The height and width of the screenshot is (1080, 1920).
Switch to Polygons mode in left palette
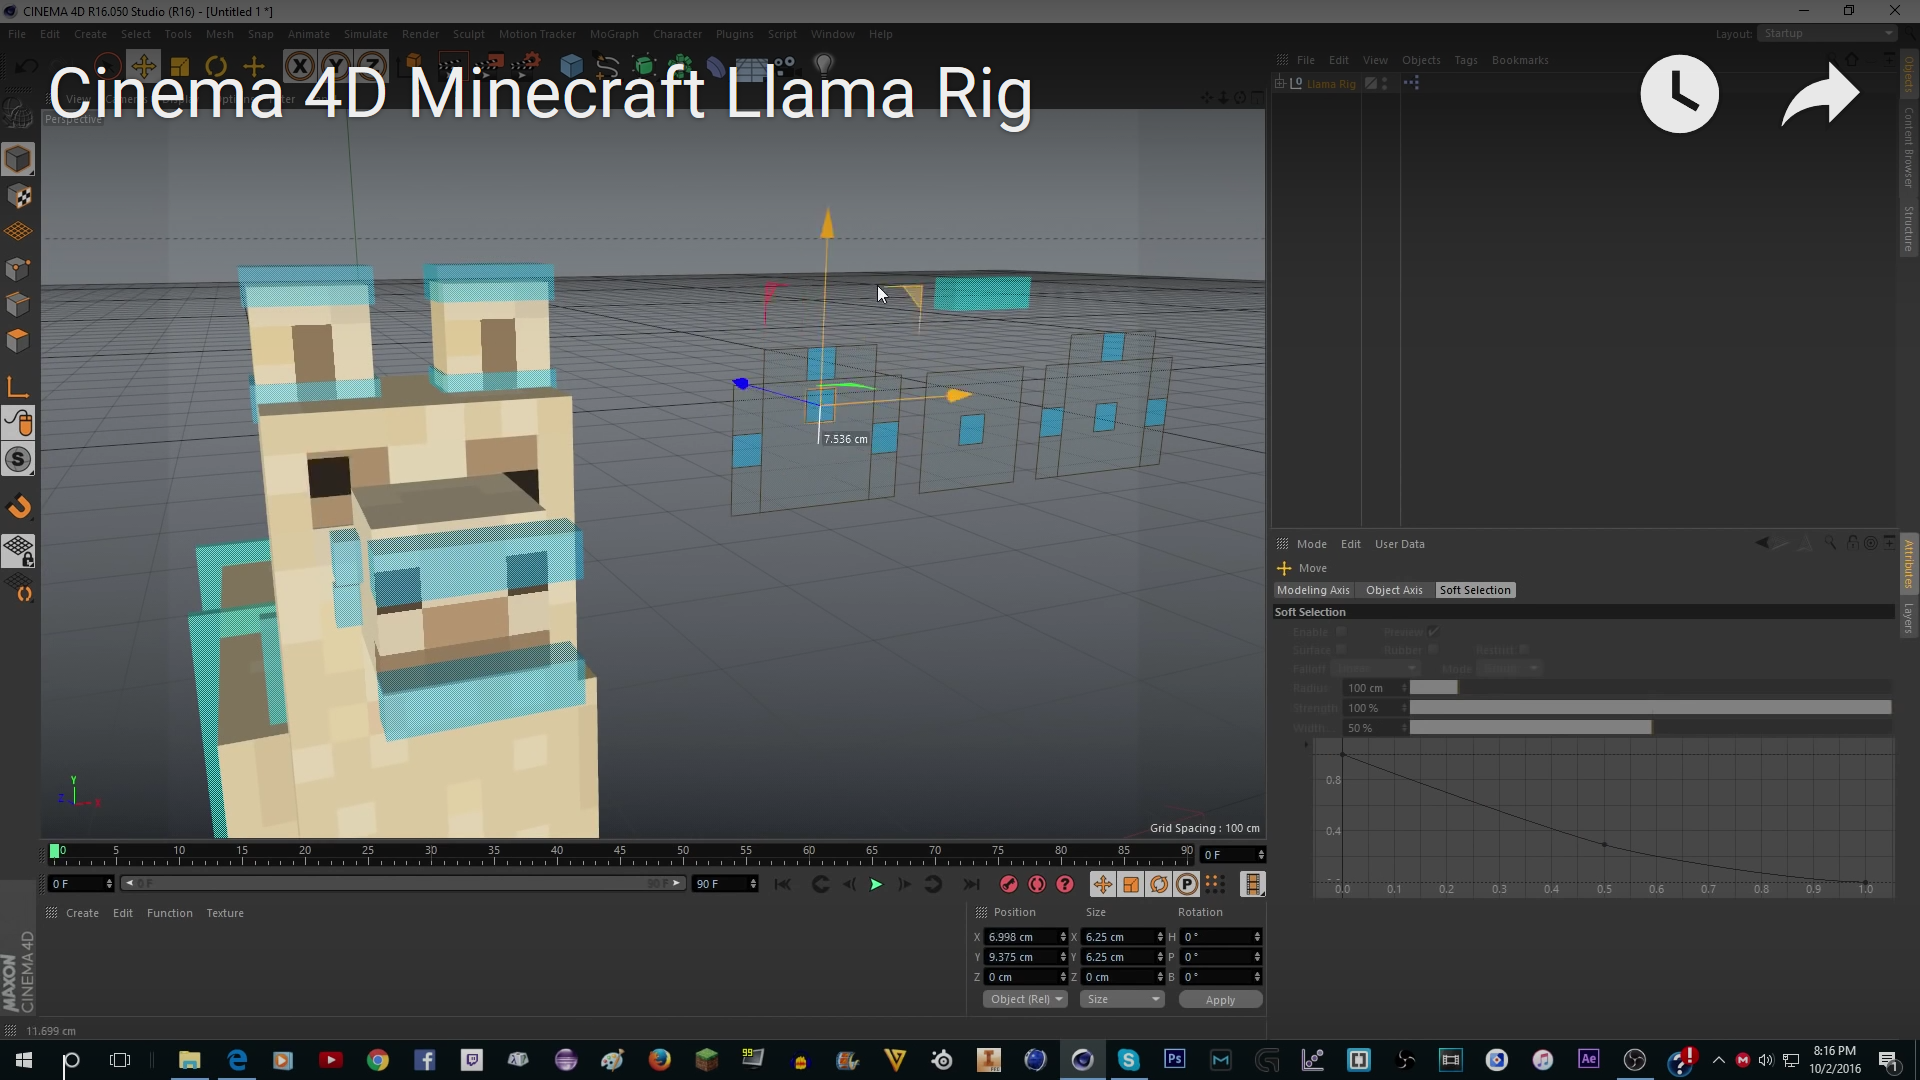point(19,340)
